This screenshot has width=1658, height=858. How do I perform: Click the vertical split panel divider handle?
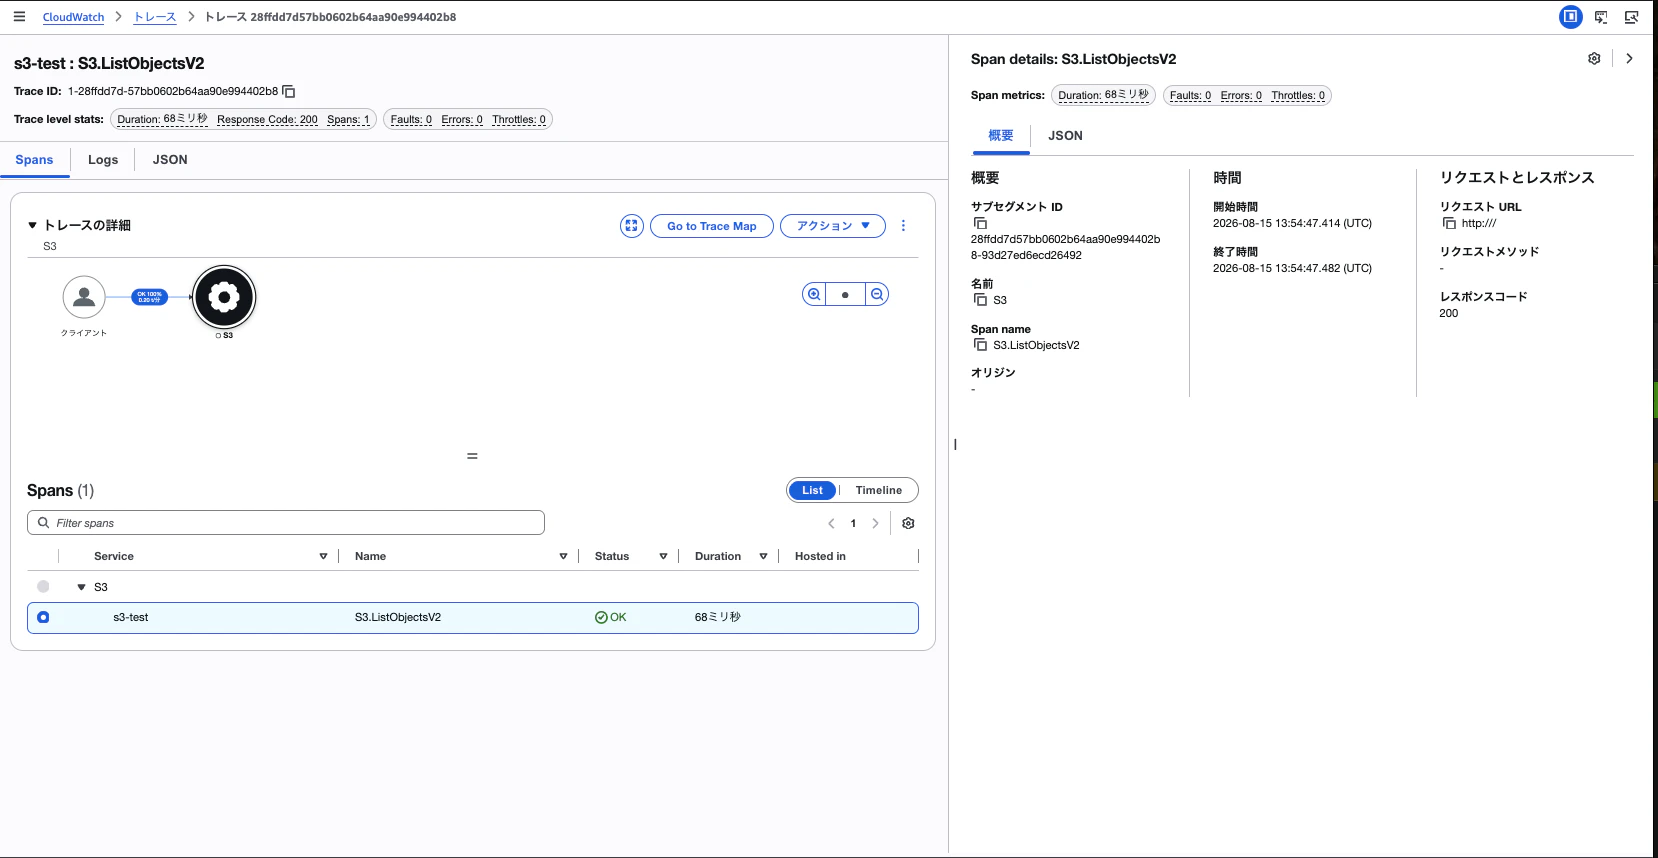[x=955, y=444]
